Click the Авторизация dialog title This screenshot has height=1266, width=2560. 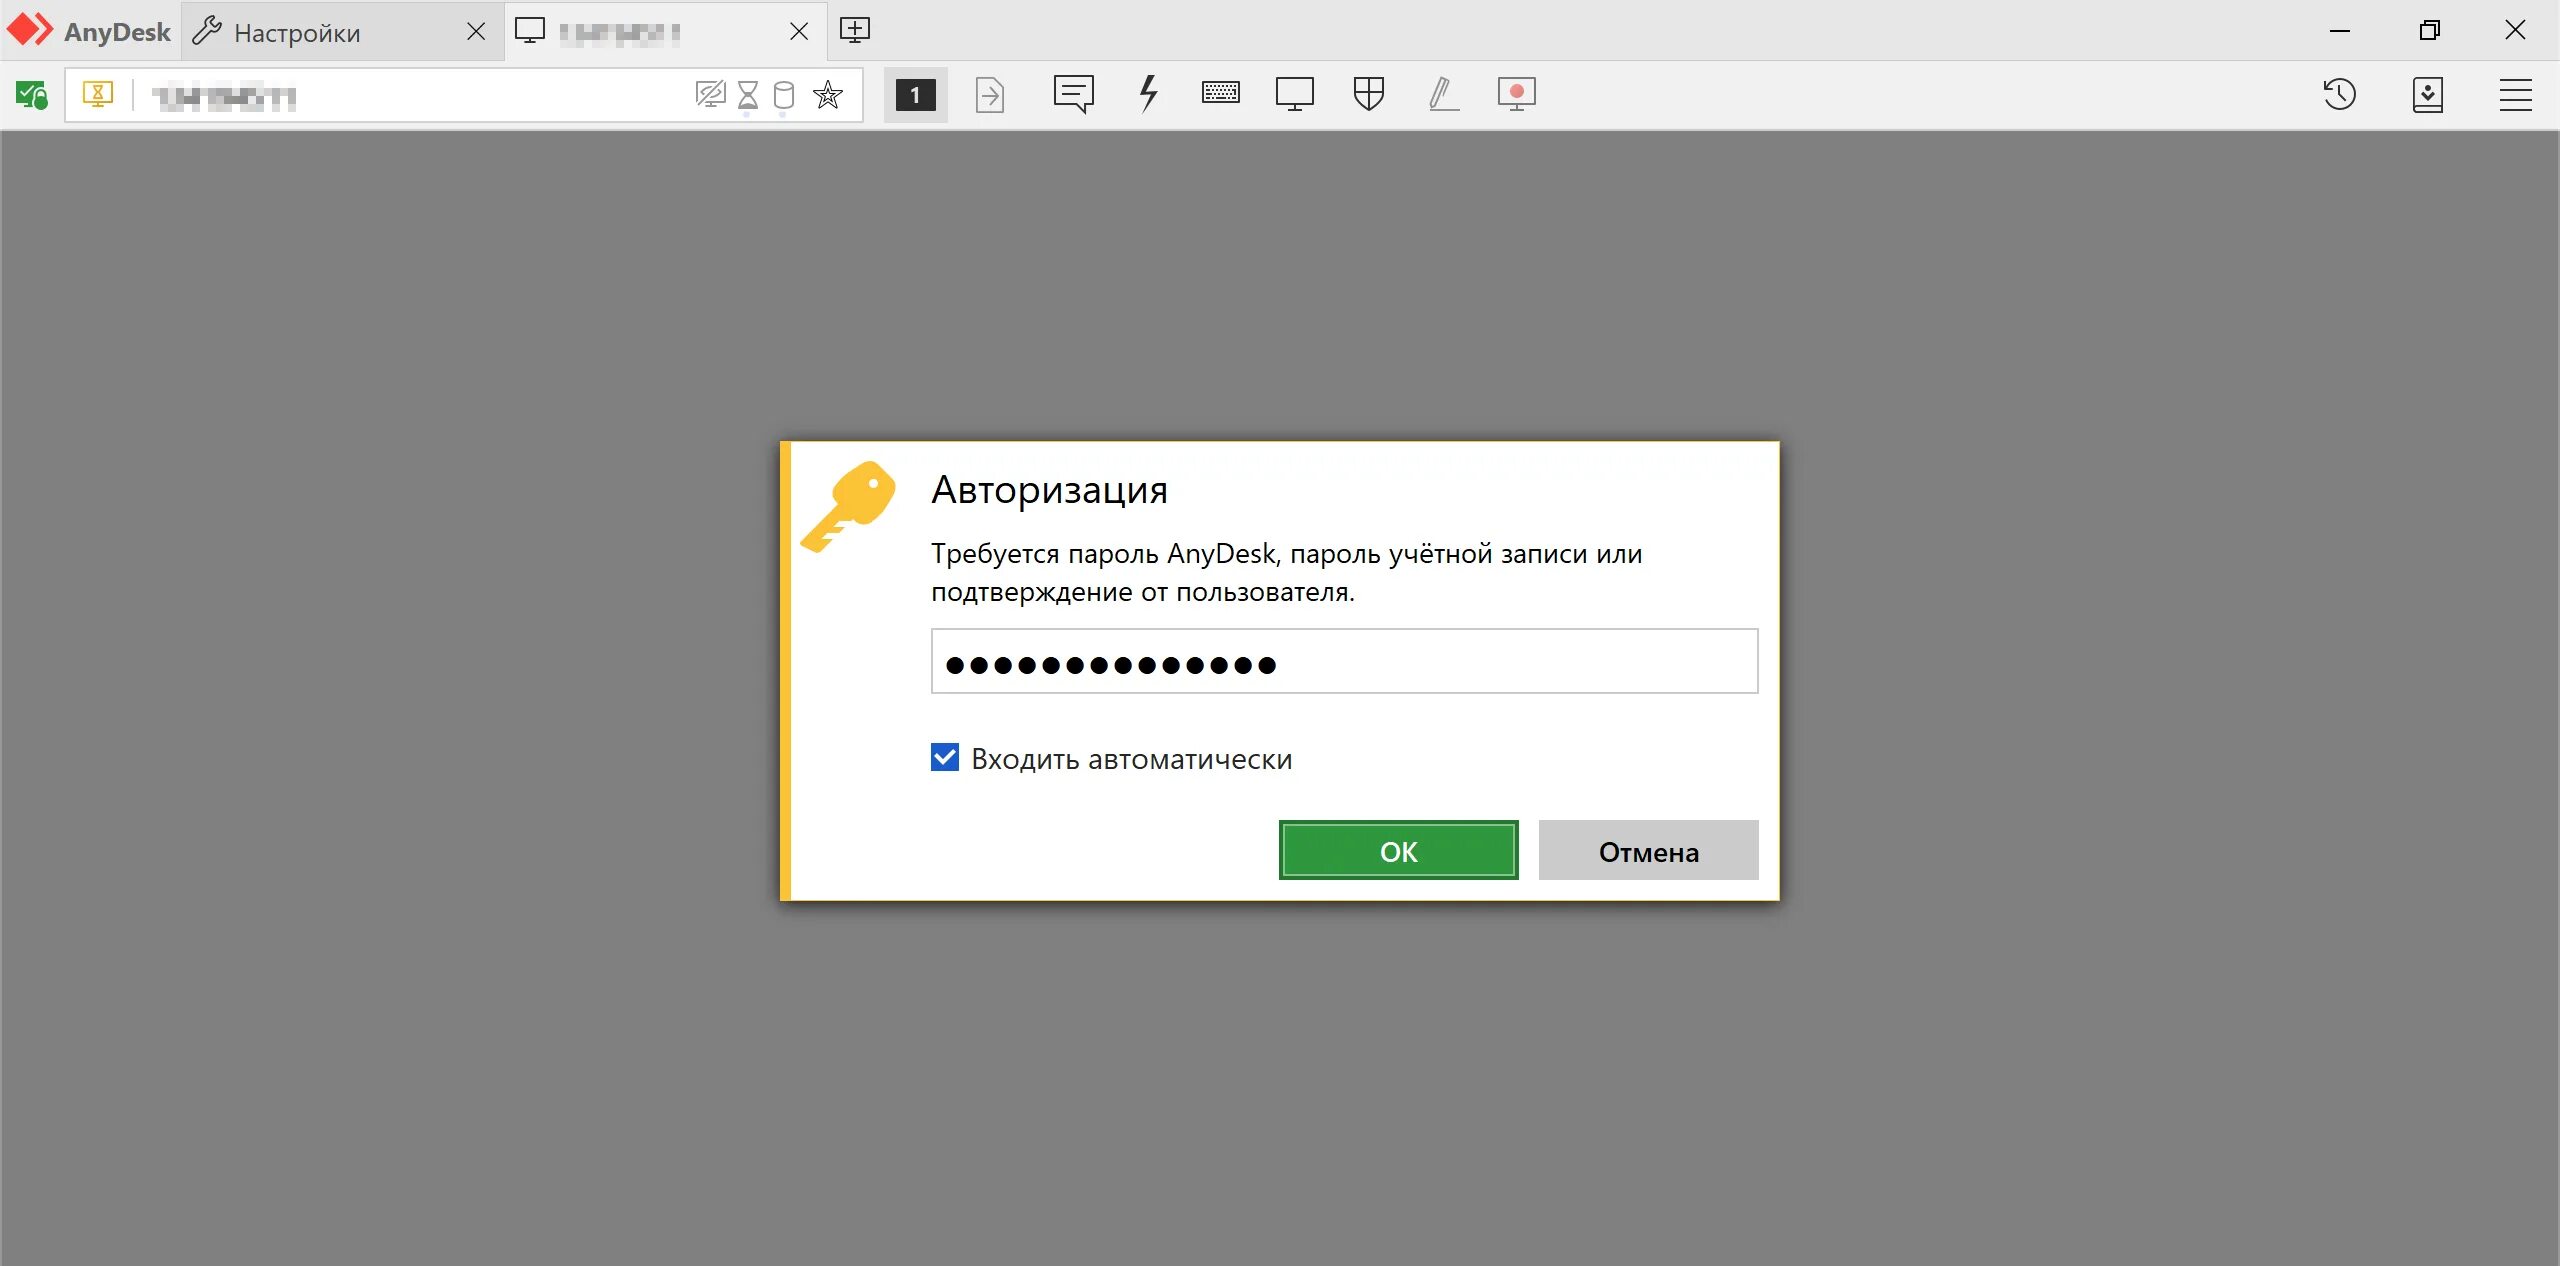tap(1049, 490)
